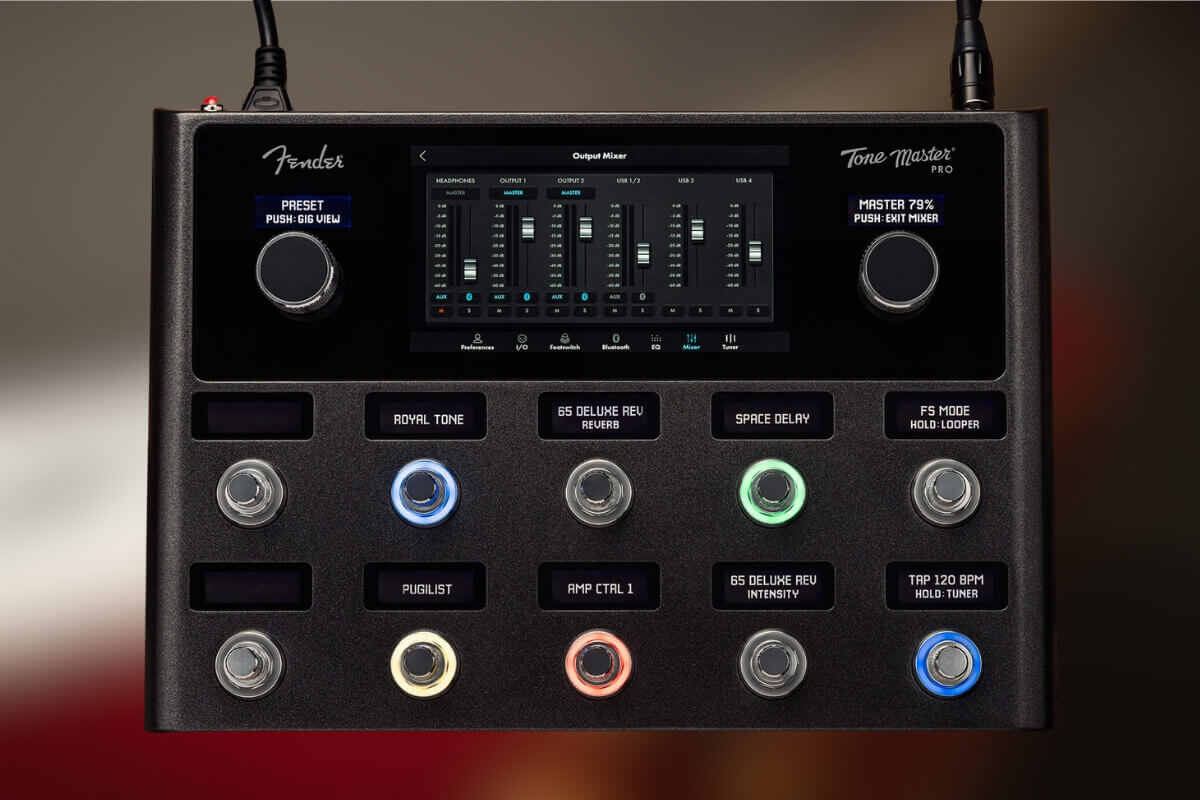Hit the unlabeled bottom-left footswitch

(x=250, y=663)
